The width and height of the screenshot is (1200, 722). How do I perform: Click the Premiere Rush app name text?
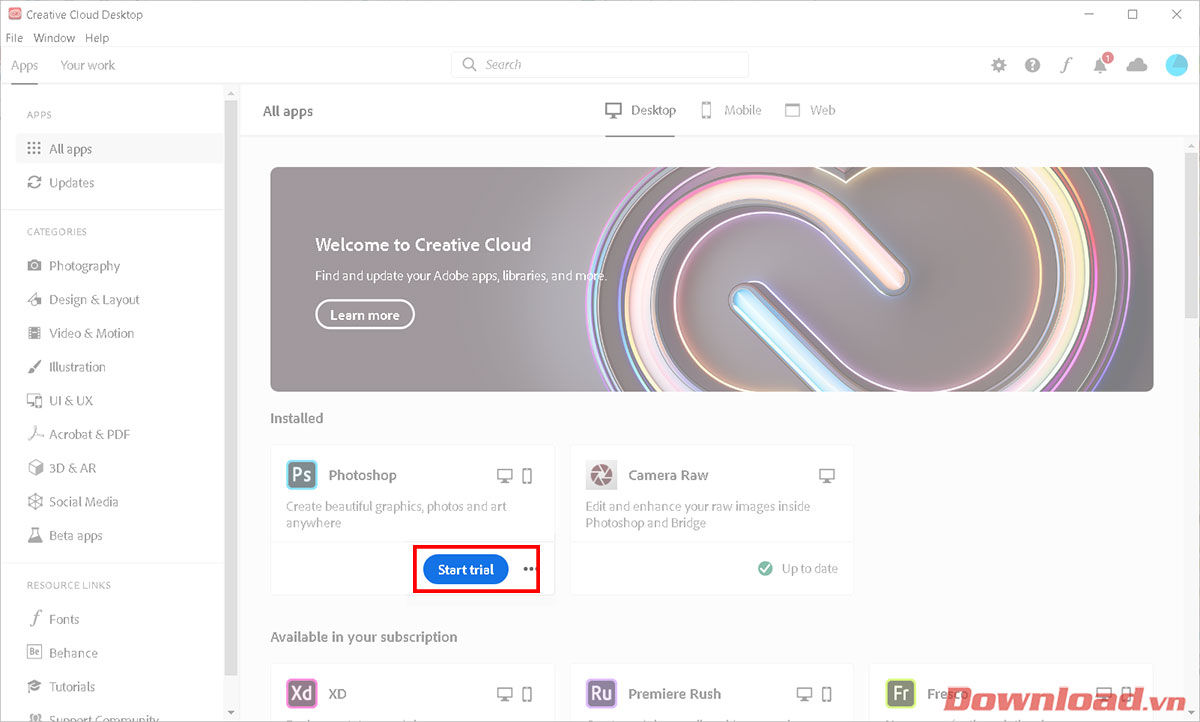[x=674, y=694]
